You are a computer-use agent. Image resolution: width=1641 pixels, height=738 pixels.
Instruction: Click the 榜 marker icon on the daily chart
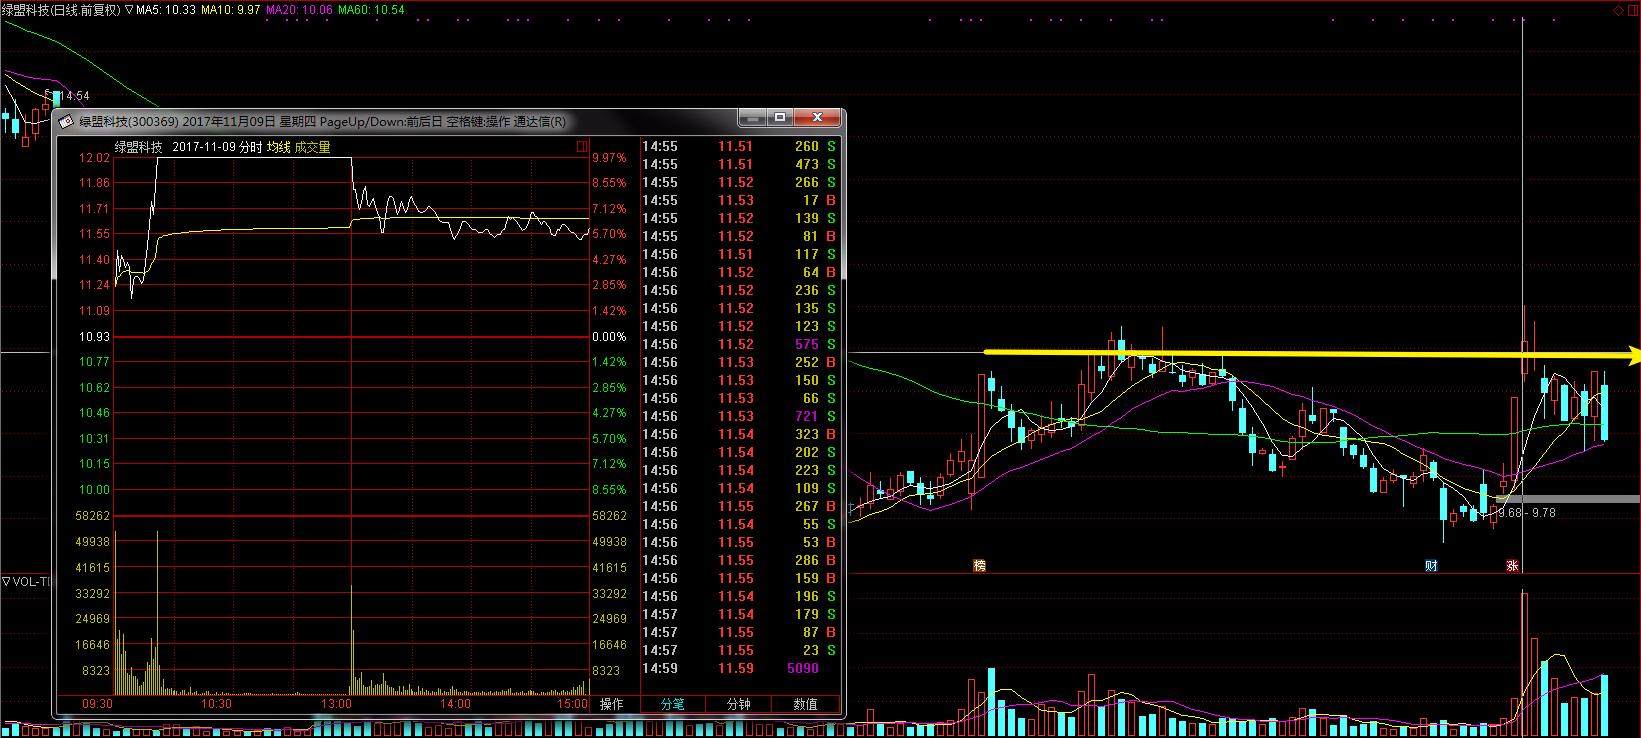979,565
